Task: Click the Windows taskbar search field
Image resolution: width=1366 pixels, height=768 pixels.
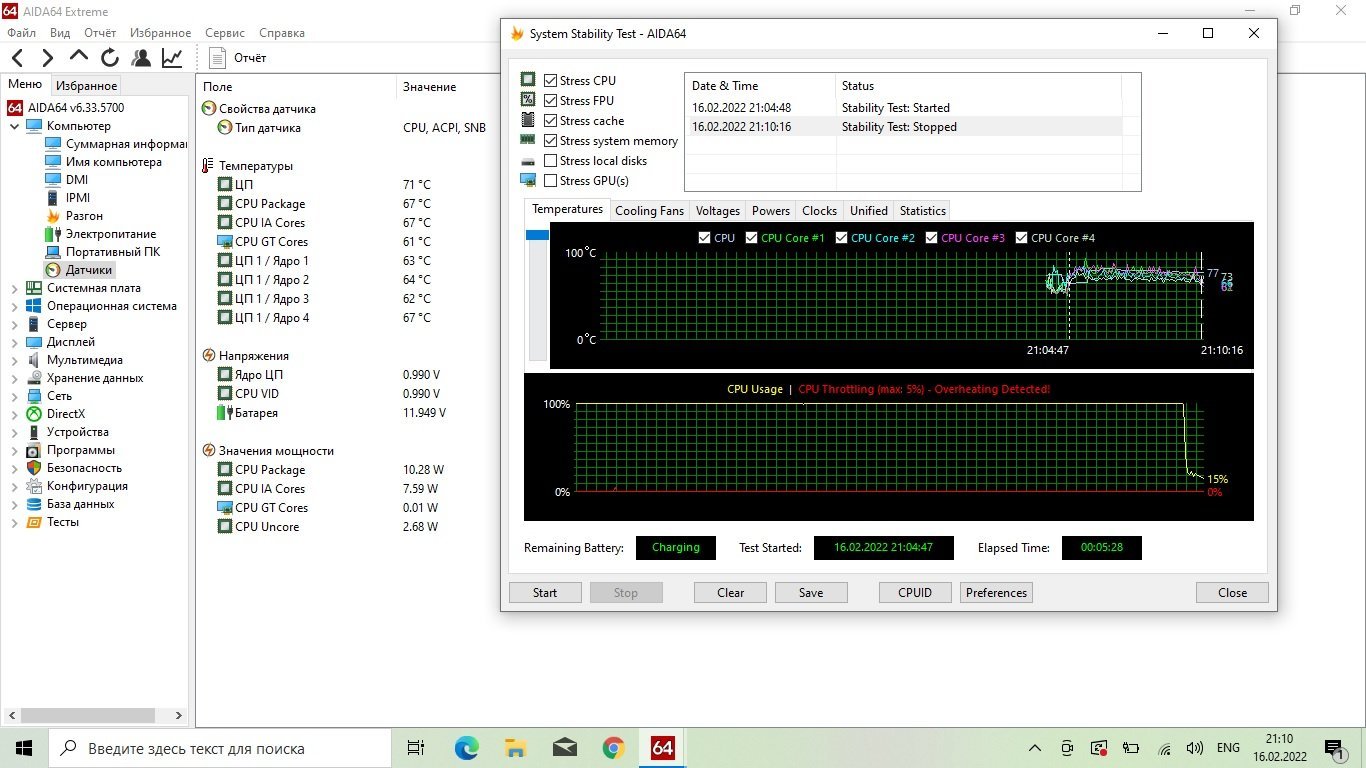Action: click(x=220, y=748)
